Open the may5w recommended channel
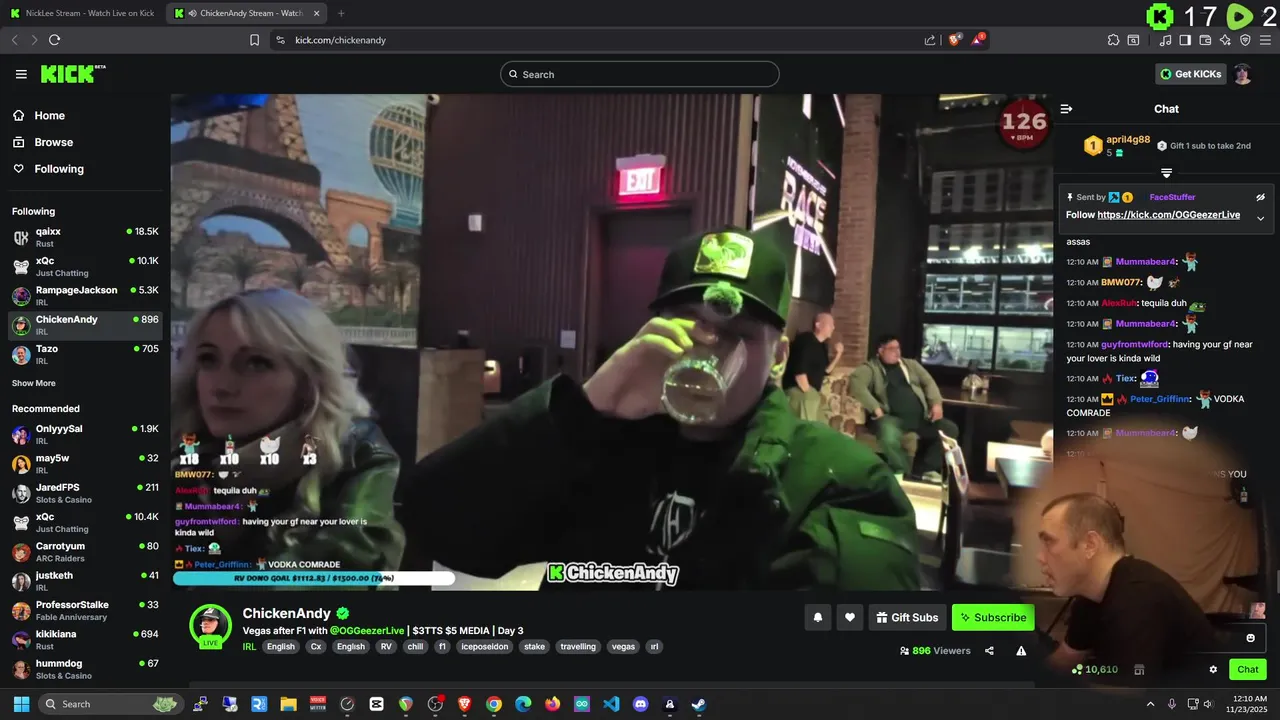The image size is (1280, 720). click(85, 463)
